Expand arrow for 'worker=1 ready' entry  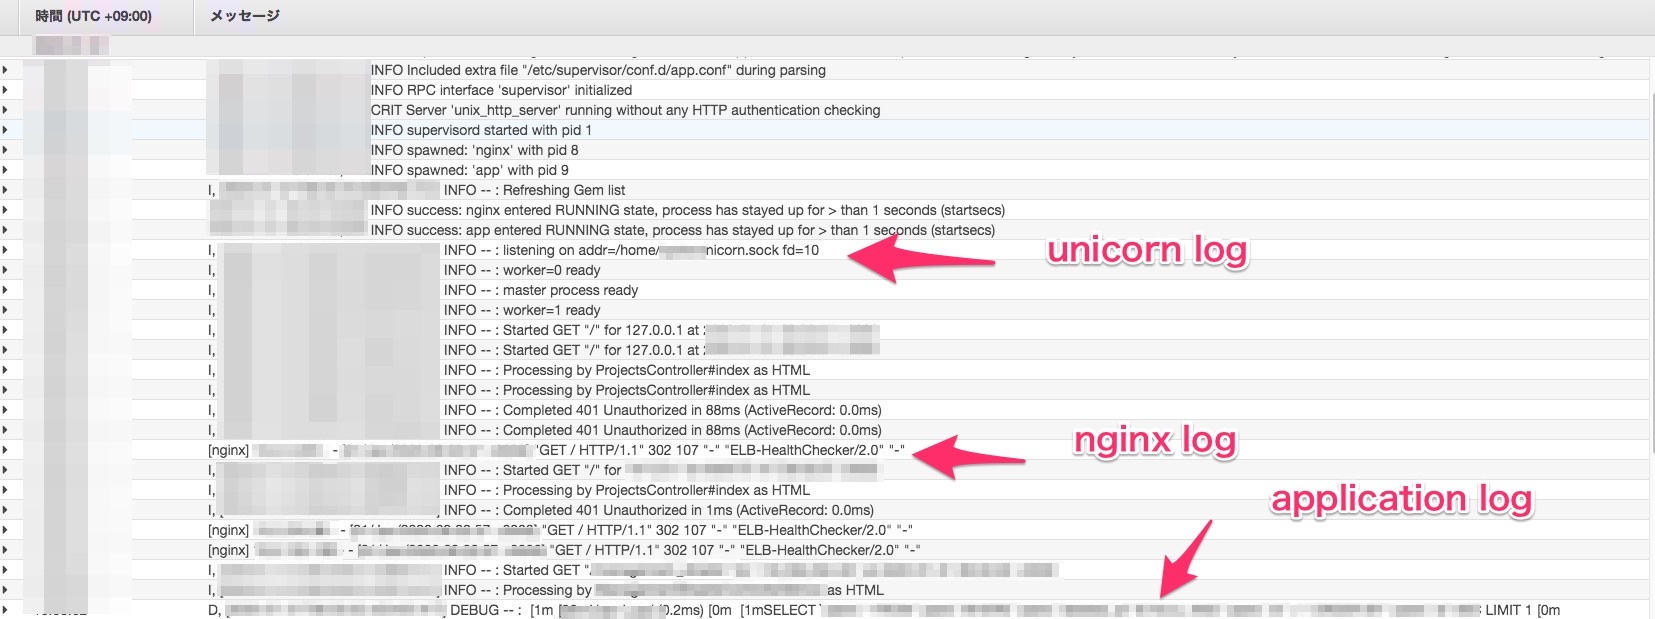pos(5,310)
